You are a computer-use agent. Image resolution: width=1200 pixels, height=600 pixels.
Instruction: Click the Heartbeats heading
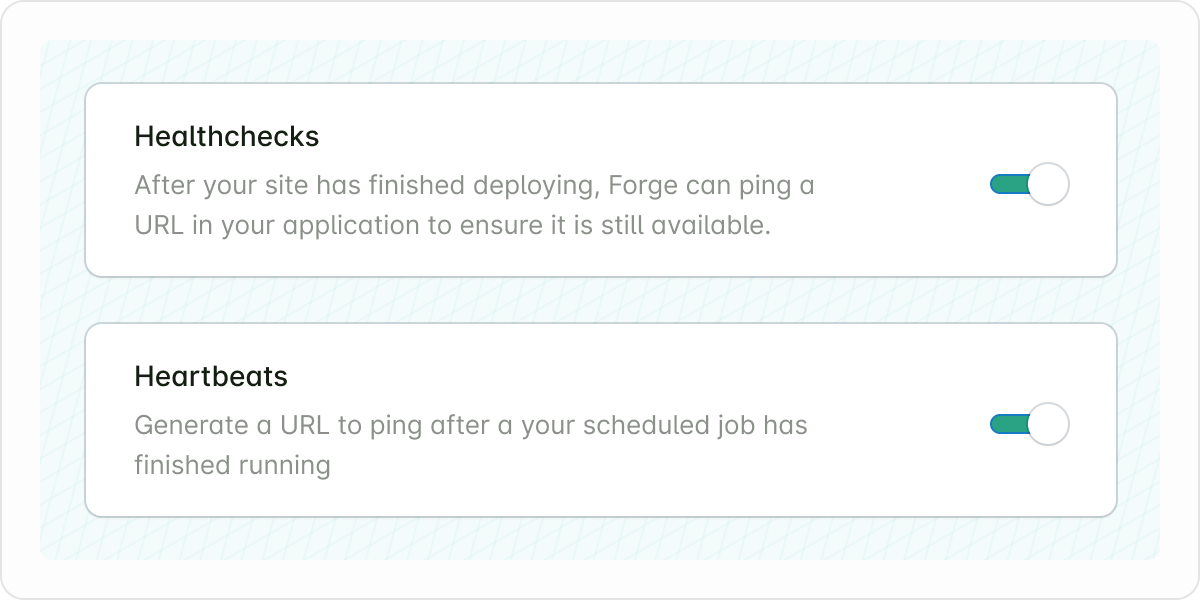[211, 377]
